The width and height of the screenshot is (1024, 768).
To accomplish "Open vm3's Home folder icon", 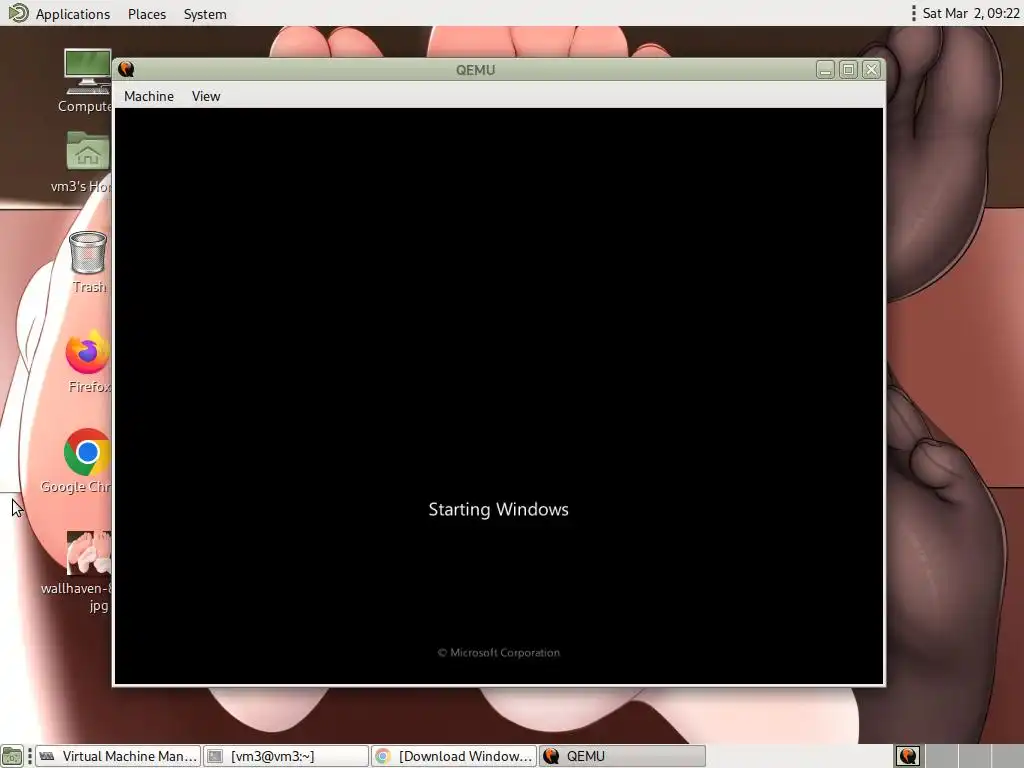I will pyautogui.click(x=88, y=150).
